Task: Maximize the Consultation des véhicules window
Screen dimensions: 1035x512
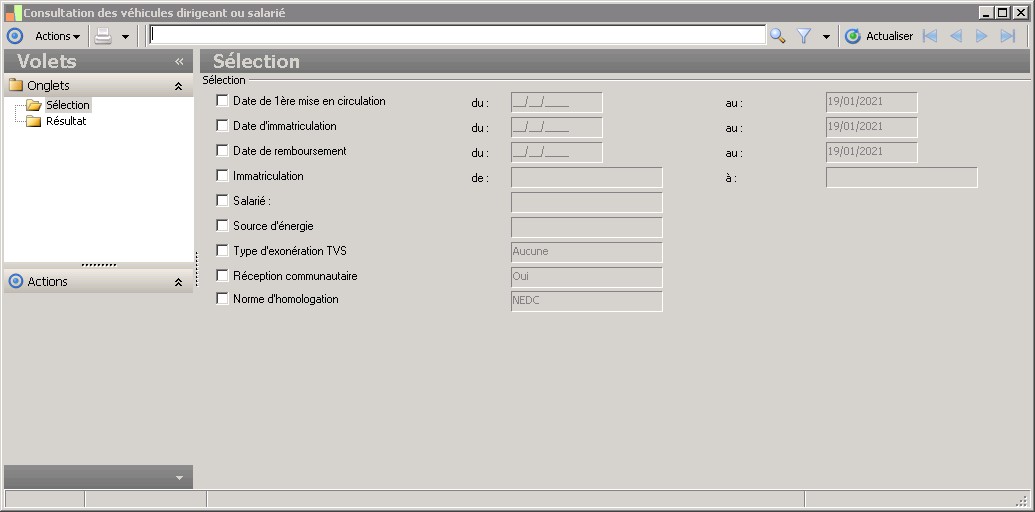Action: (x=1003, y=13)
